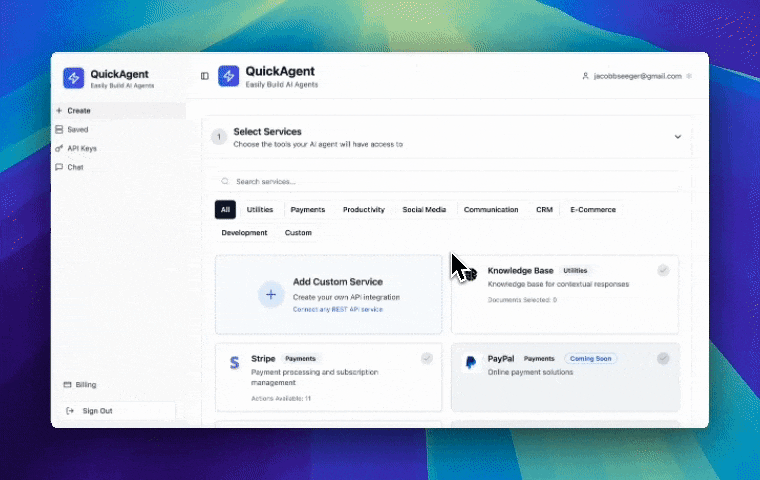Click the search magnifier icon
The image size is (760, 480).
pos(225,181)
